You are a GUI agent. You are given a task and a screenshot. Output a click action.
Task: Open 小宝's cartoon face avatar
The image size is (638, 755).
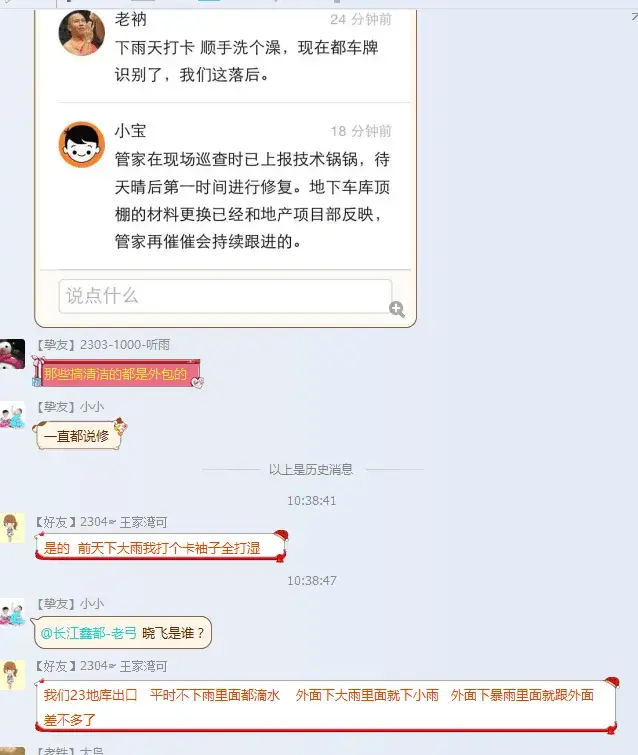81,144
